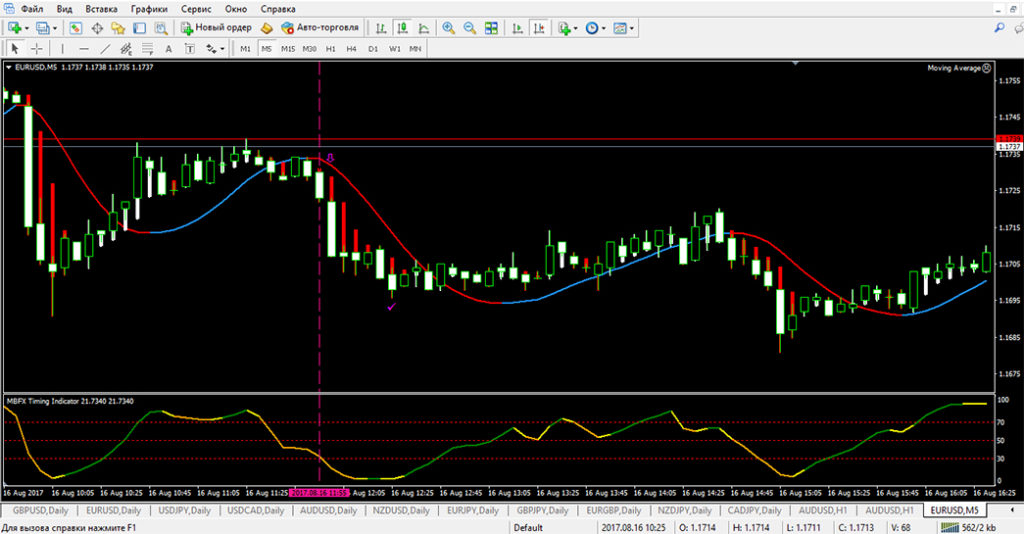1024x534 pixels.
Task: Show the Market Watch panel
Action: coord(76,28)
